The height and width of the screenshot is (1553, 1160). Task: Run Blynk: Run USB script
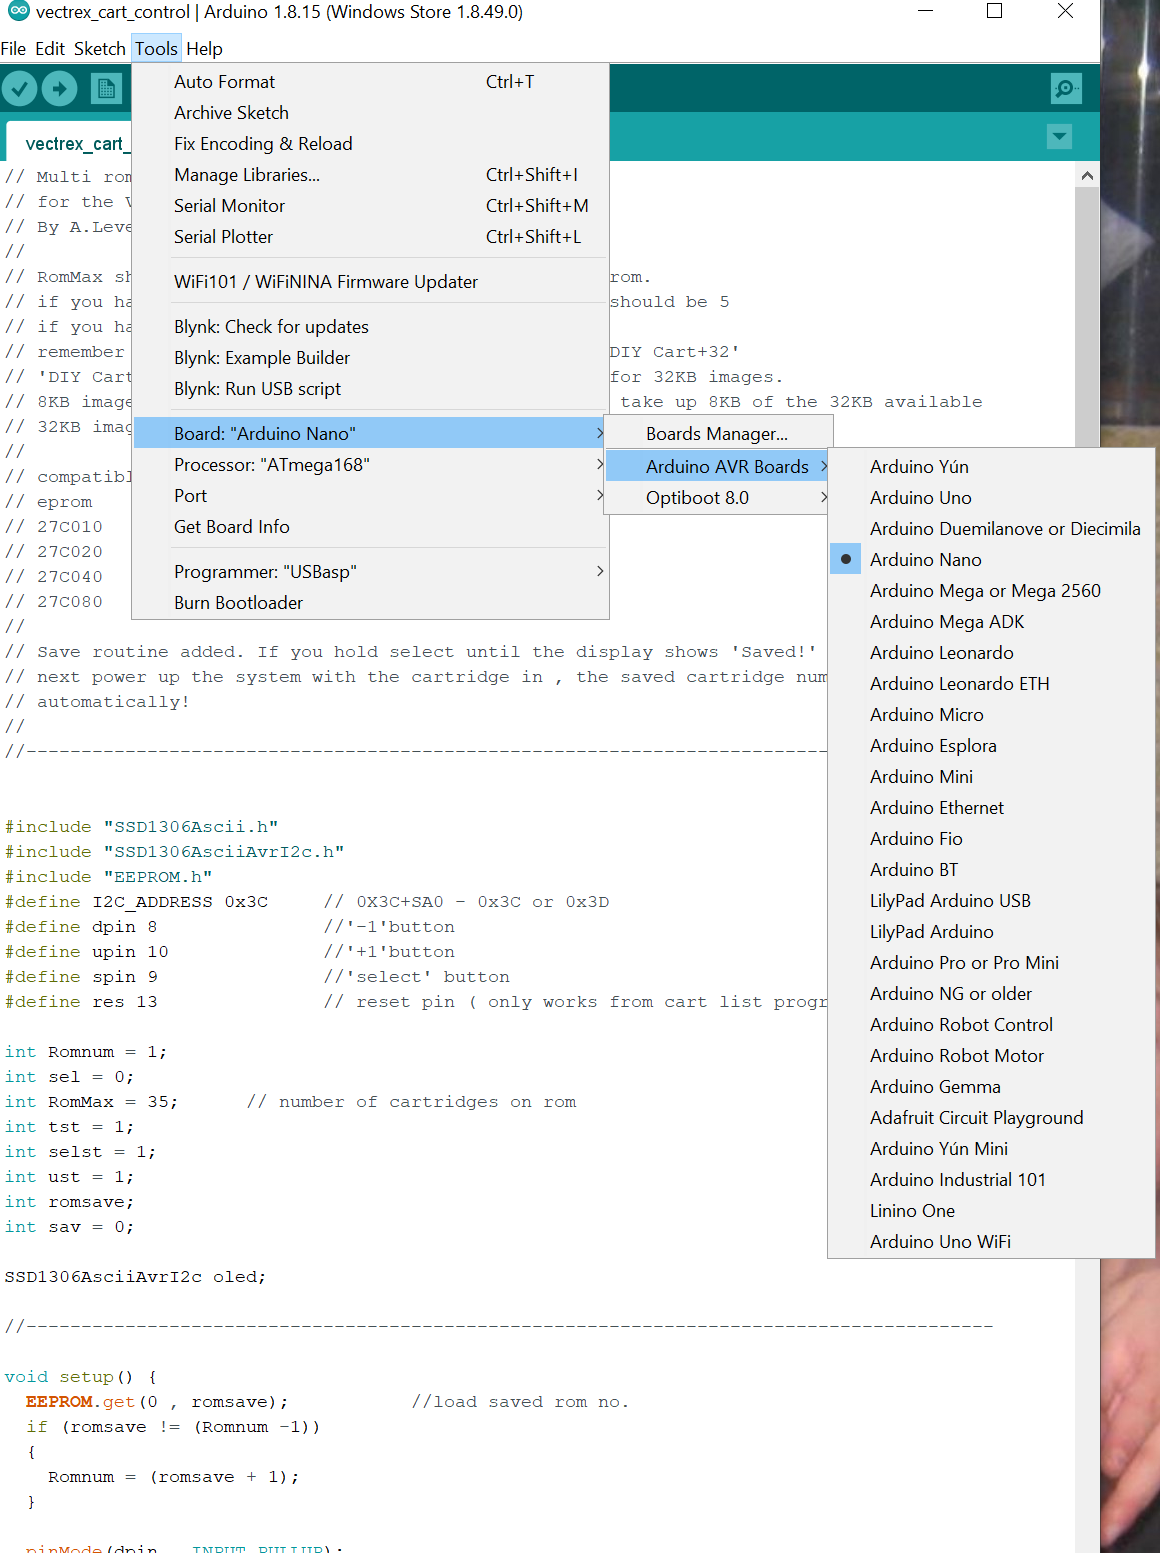[370, 389]
